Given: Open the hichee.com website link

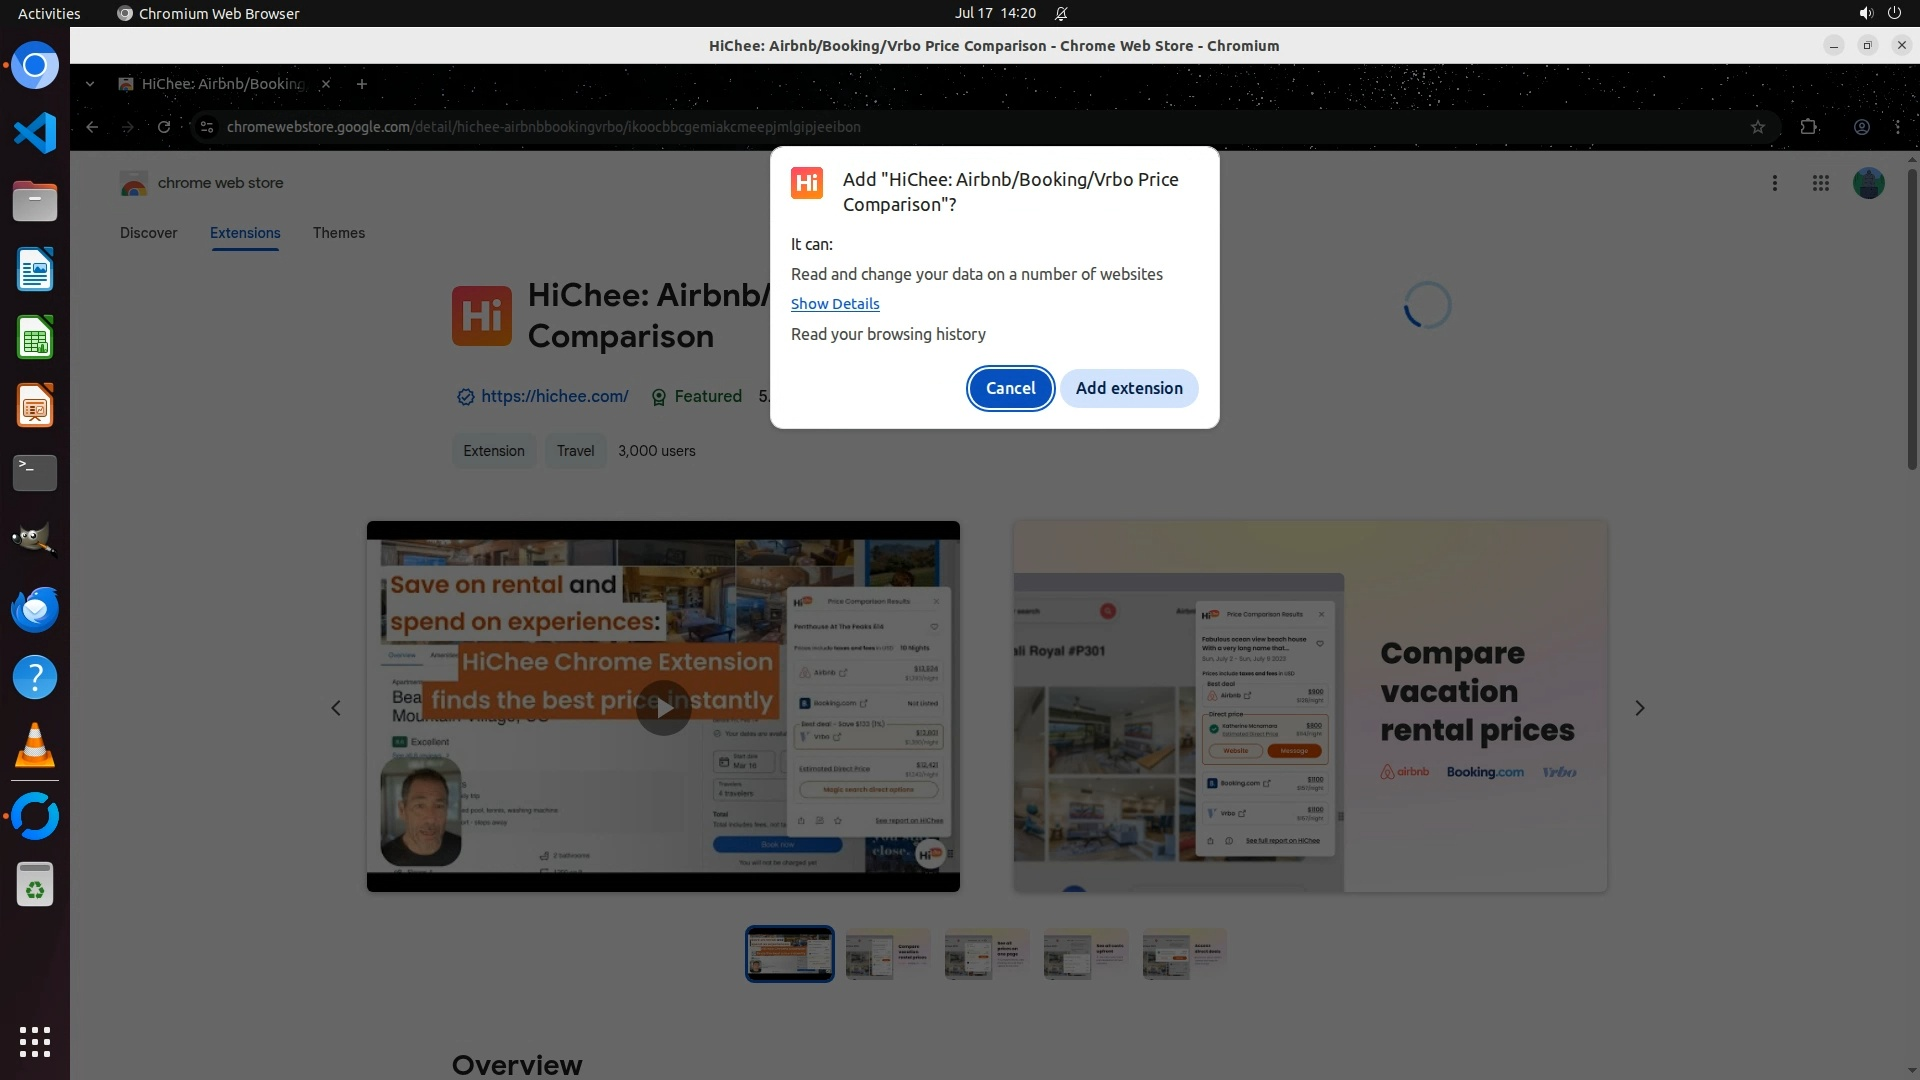Looking at the screenshot, I should click(554, 396).
